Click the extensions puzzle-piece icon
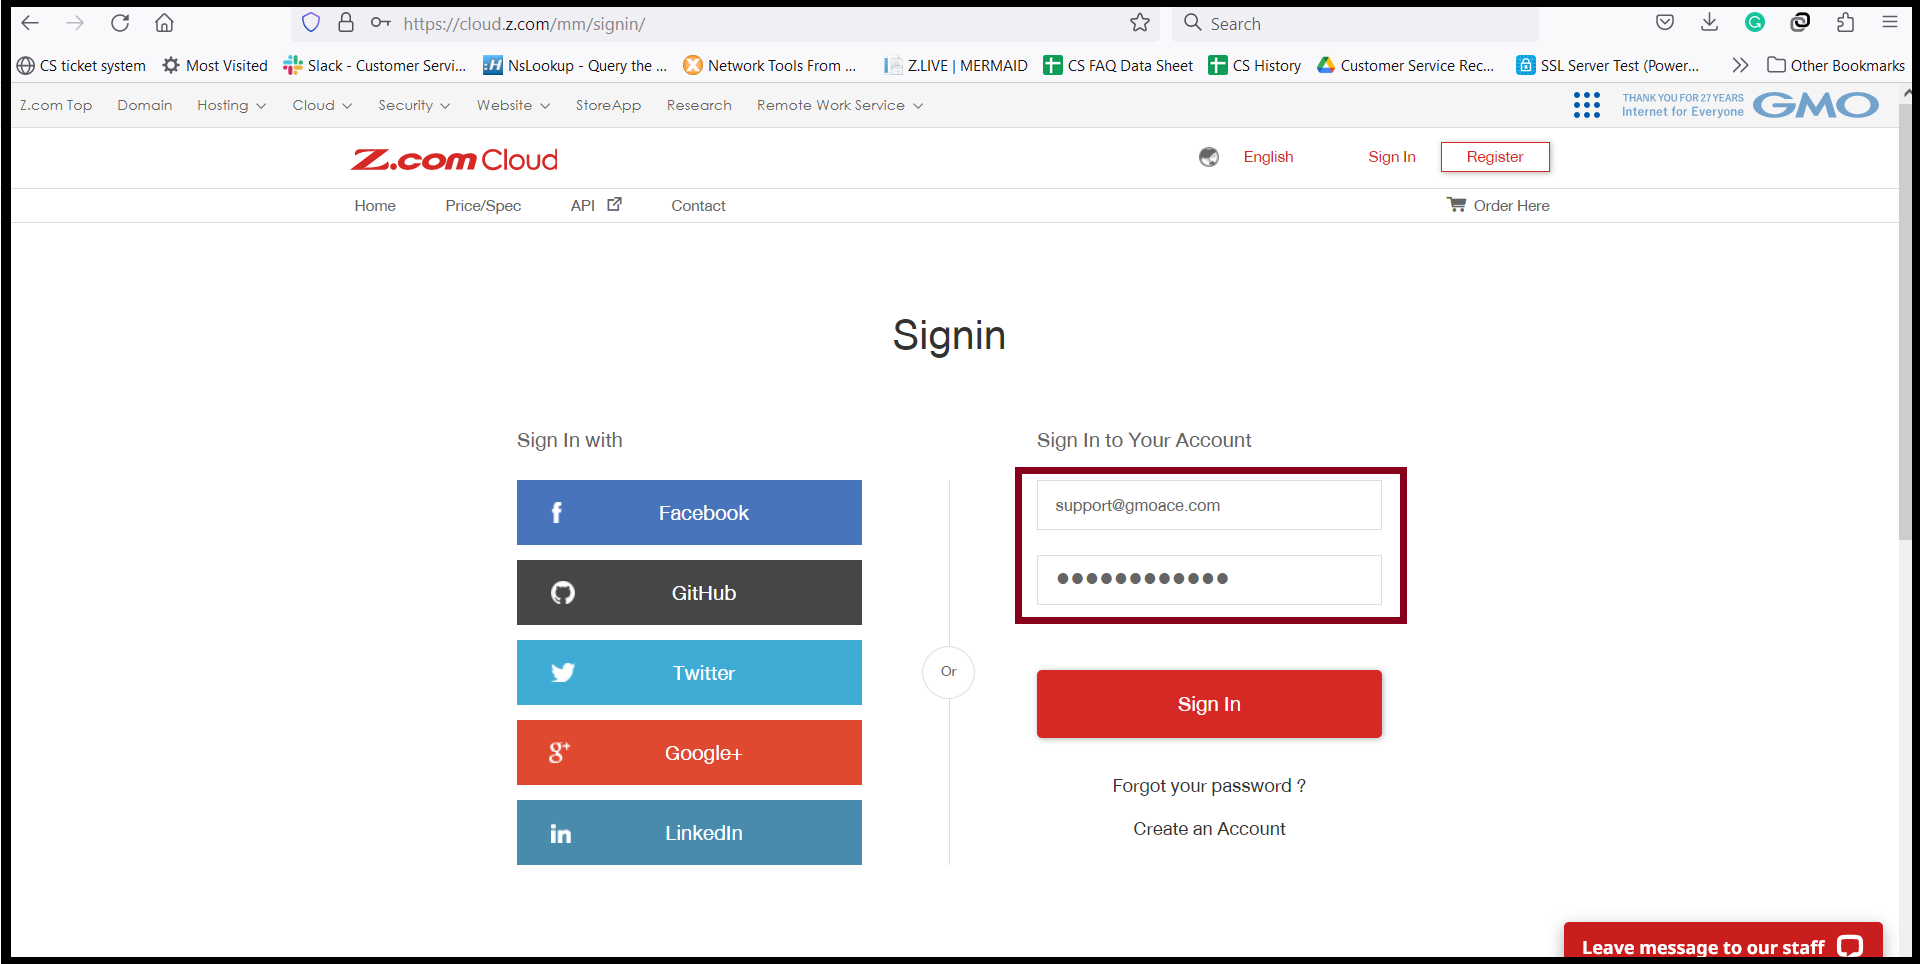The height and width of the screenshot is (964, 1920). [x=1845, y=22]
